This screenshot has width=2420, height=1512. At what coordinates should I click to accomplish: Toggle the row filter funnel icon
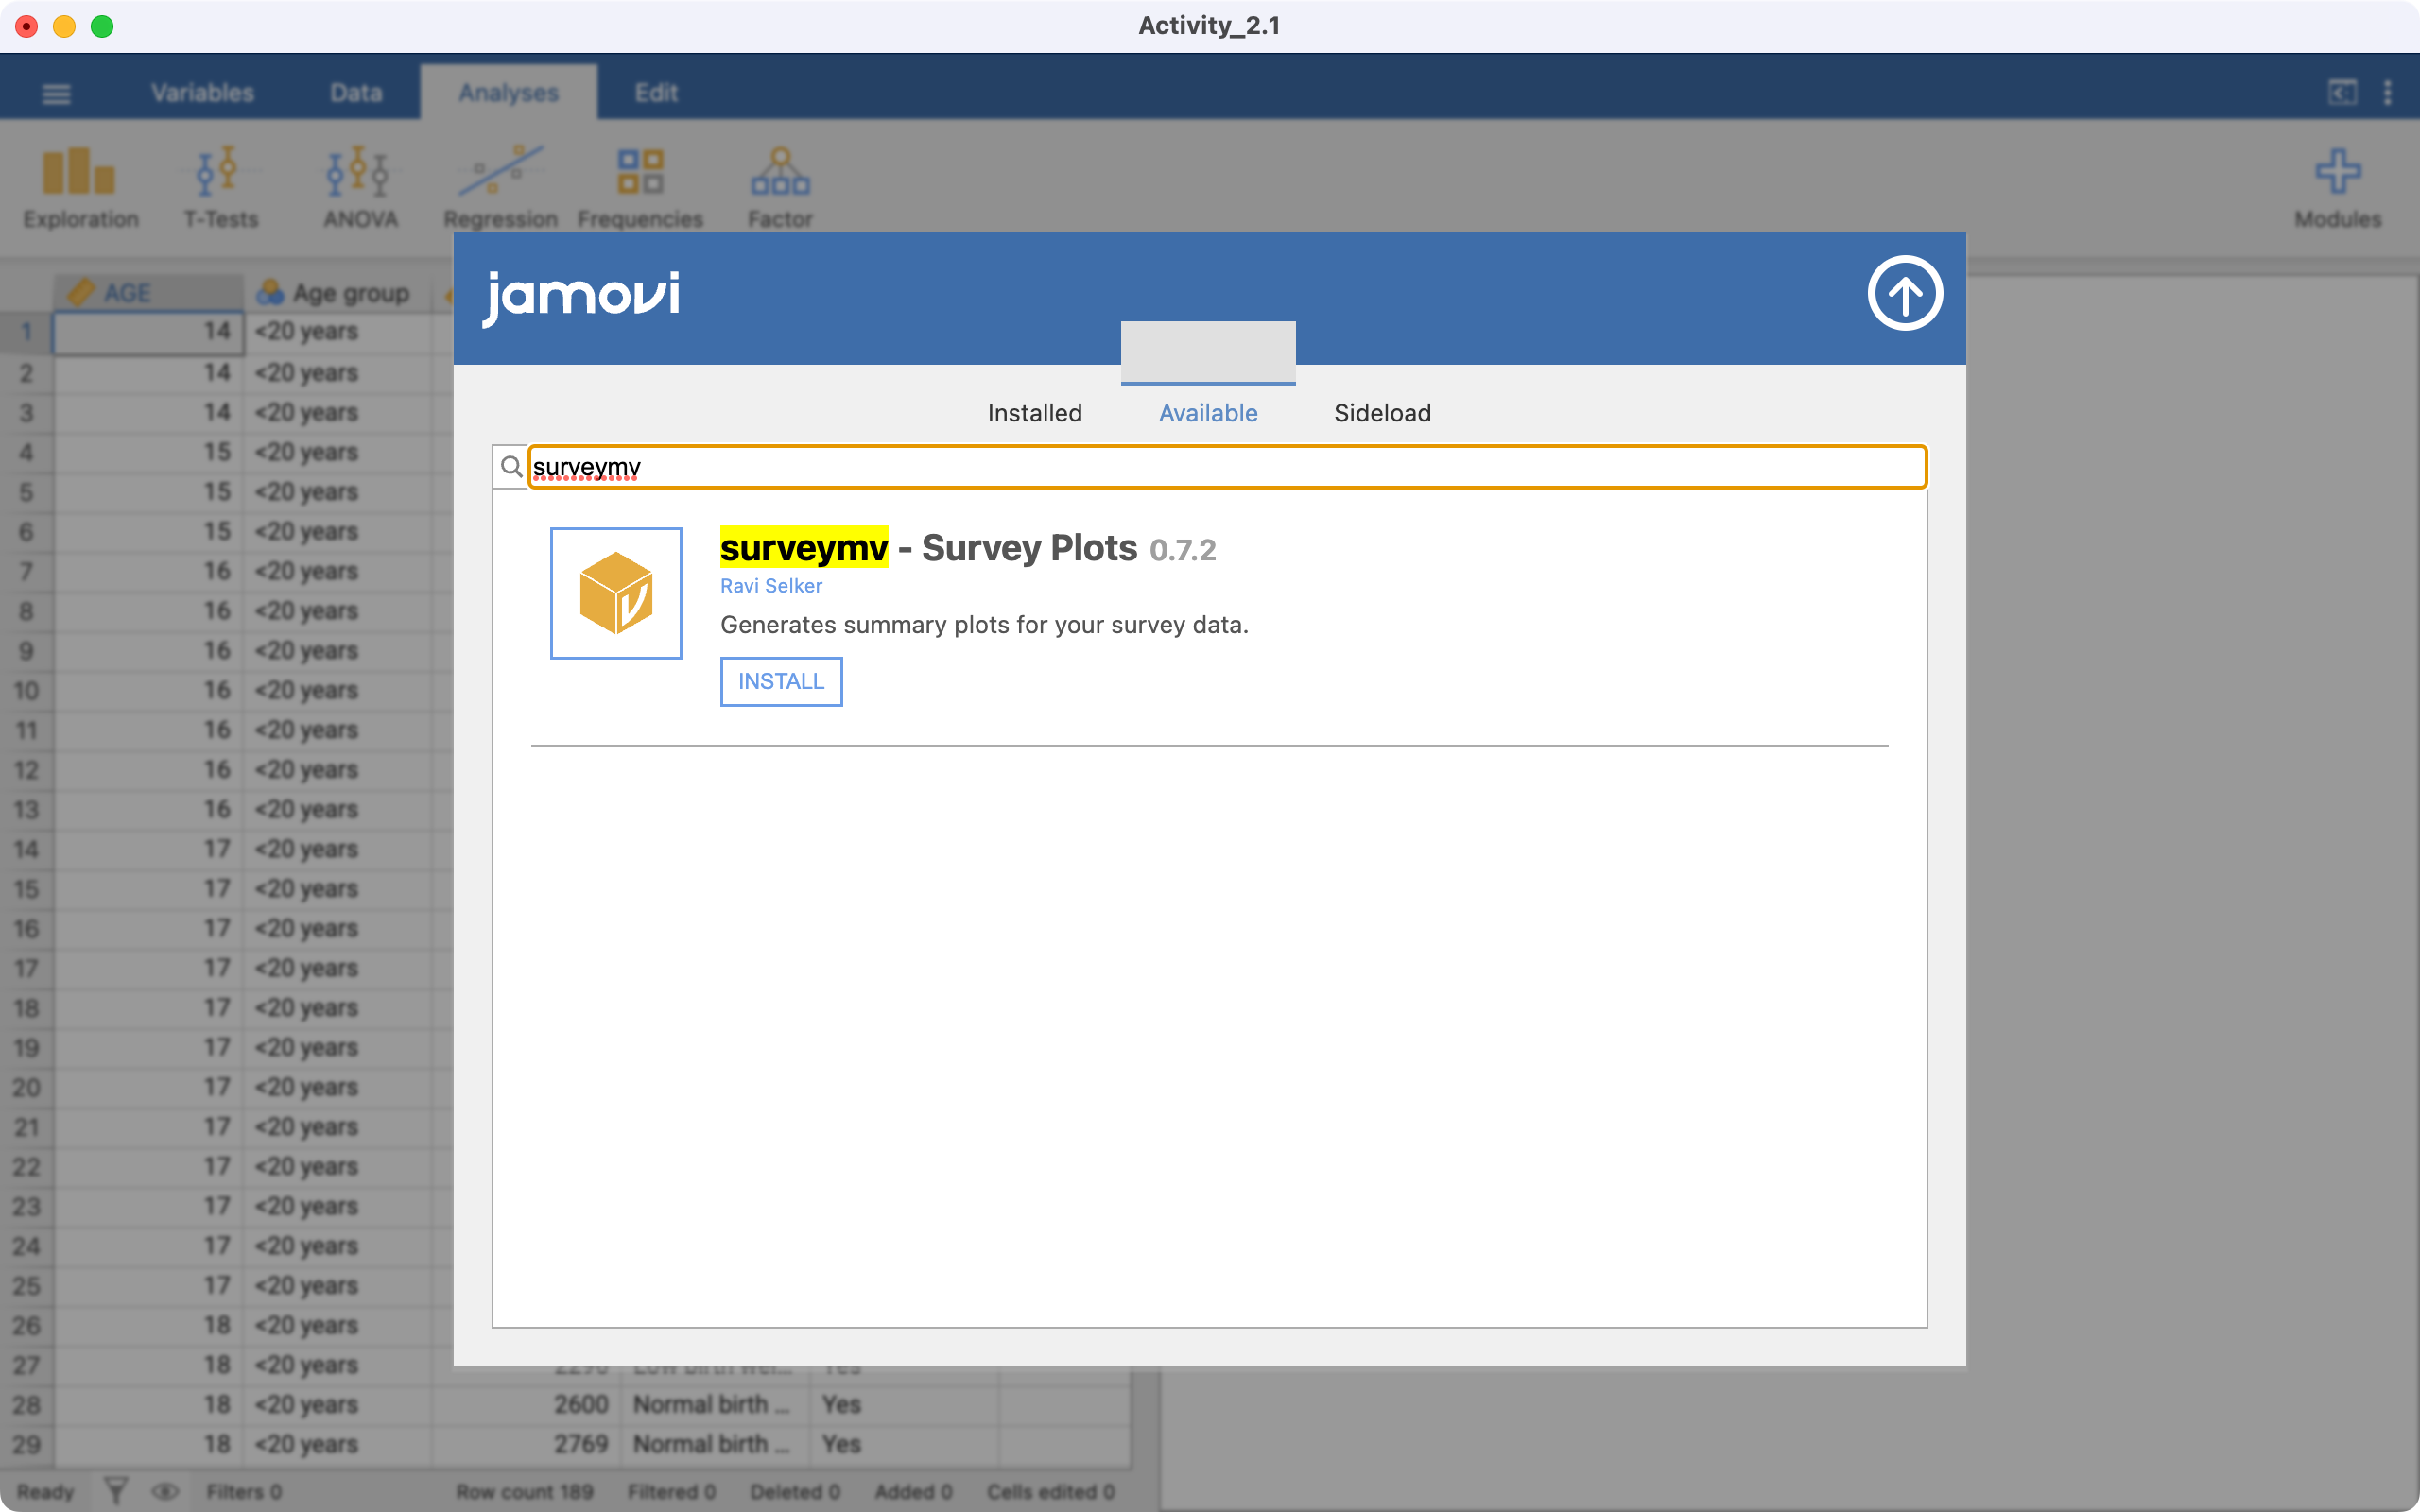pos(116,1491)
